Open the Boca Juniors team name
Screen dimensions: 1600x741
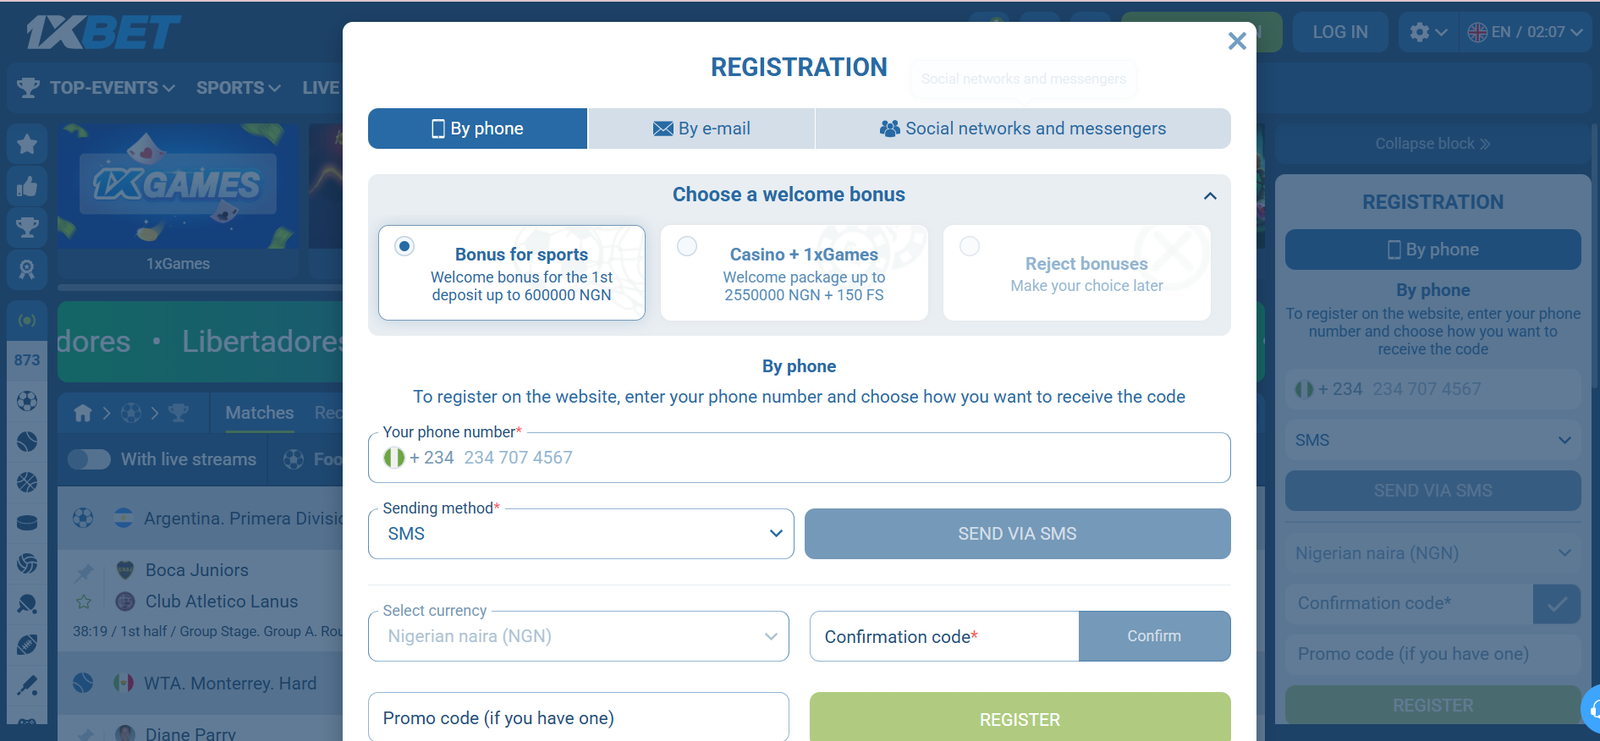[197, 570]
